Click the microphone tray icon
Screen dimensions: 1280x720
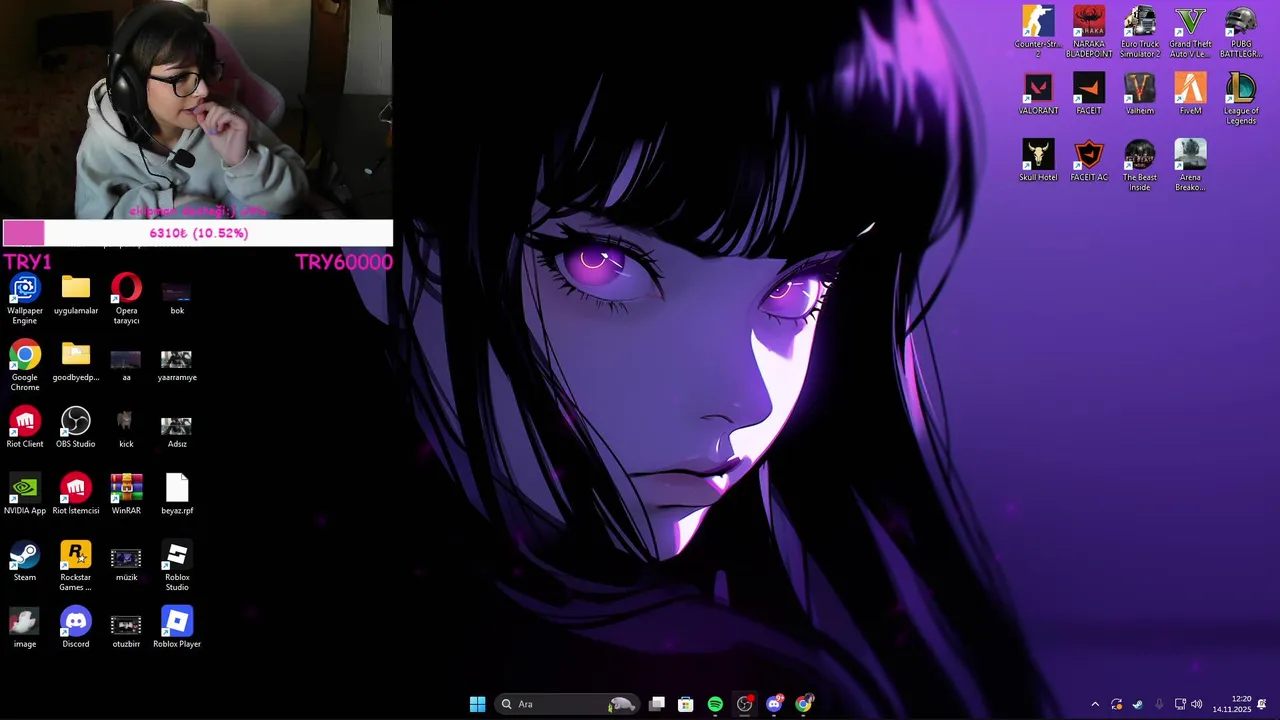[1159, 704]
